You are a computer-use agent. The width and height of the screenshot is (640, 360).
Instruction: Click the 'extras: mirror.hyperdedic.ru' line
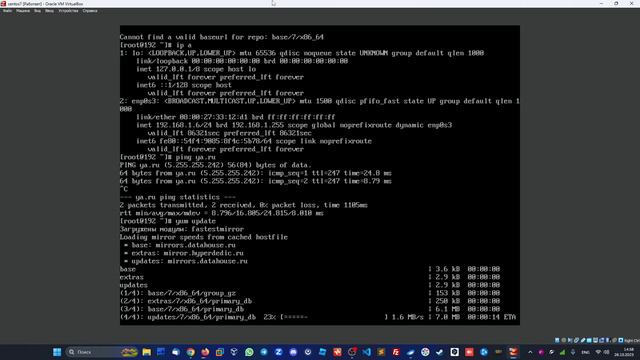tap(184, 253)
